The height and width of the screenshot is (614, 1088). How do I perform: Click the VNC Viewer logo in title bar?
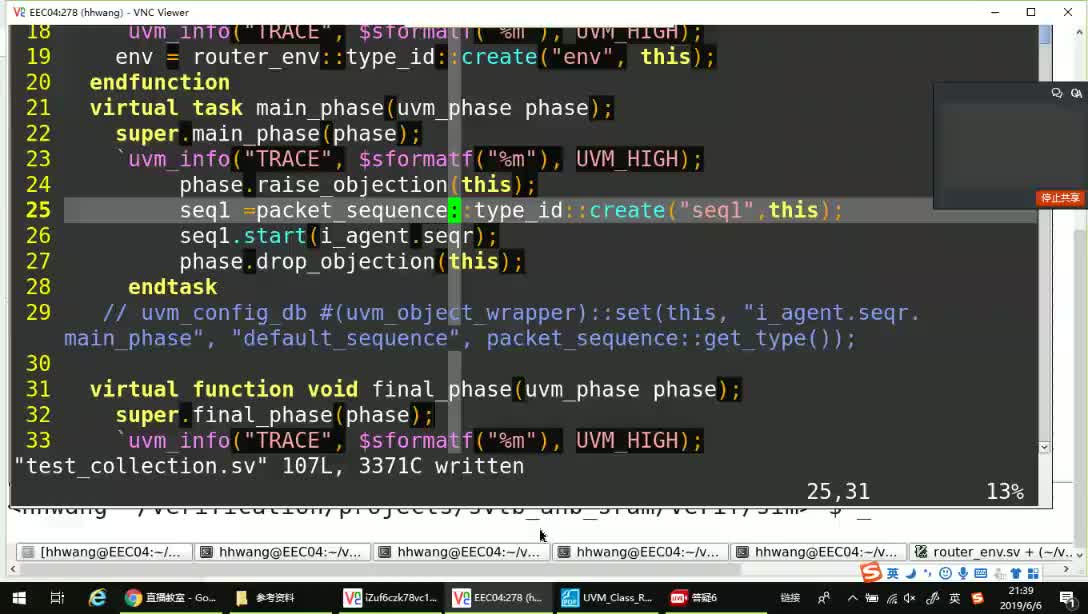pyautogui.click(x=19, y=12)
